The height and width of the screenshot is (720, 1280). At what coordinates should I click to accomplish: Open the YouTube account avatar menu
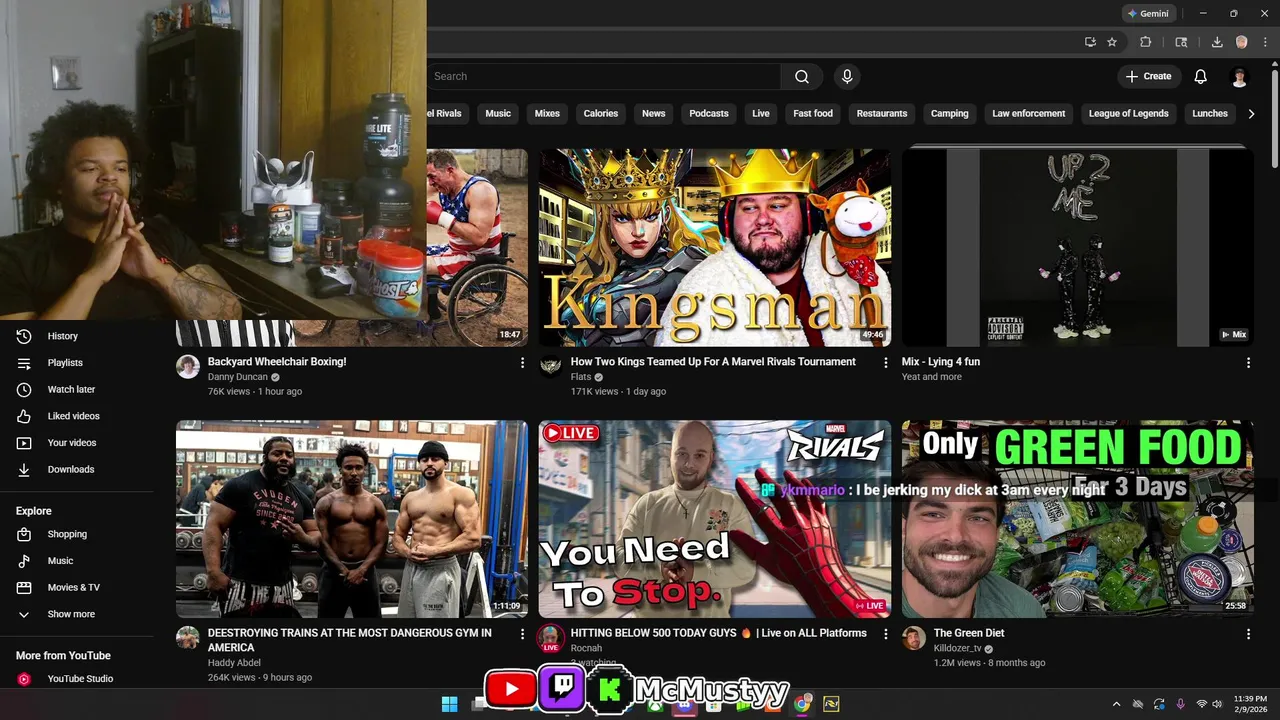(x=1239, y=76)
